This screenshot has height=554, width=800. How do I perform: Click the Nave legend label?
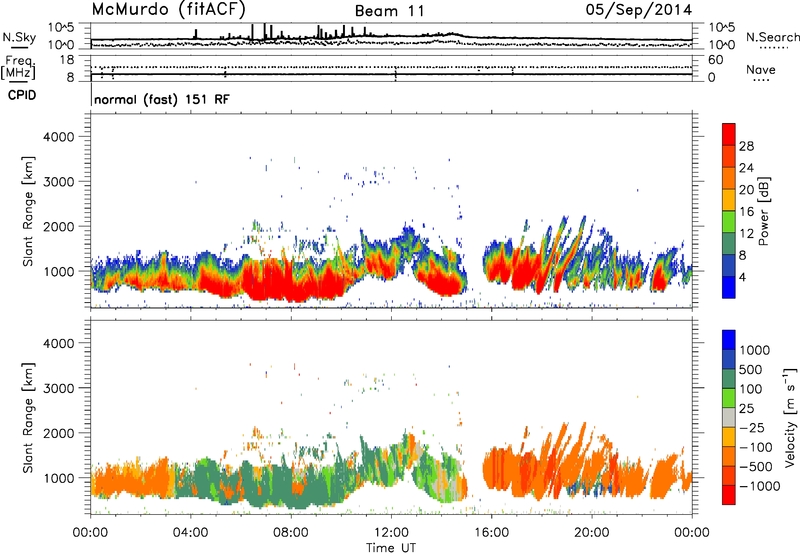pos(761,69)
